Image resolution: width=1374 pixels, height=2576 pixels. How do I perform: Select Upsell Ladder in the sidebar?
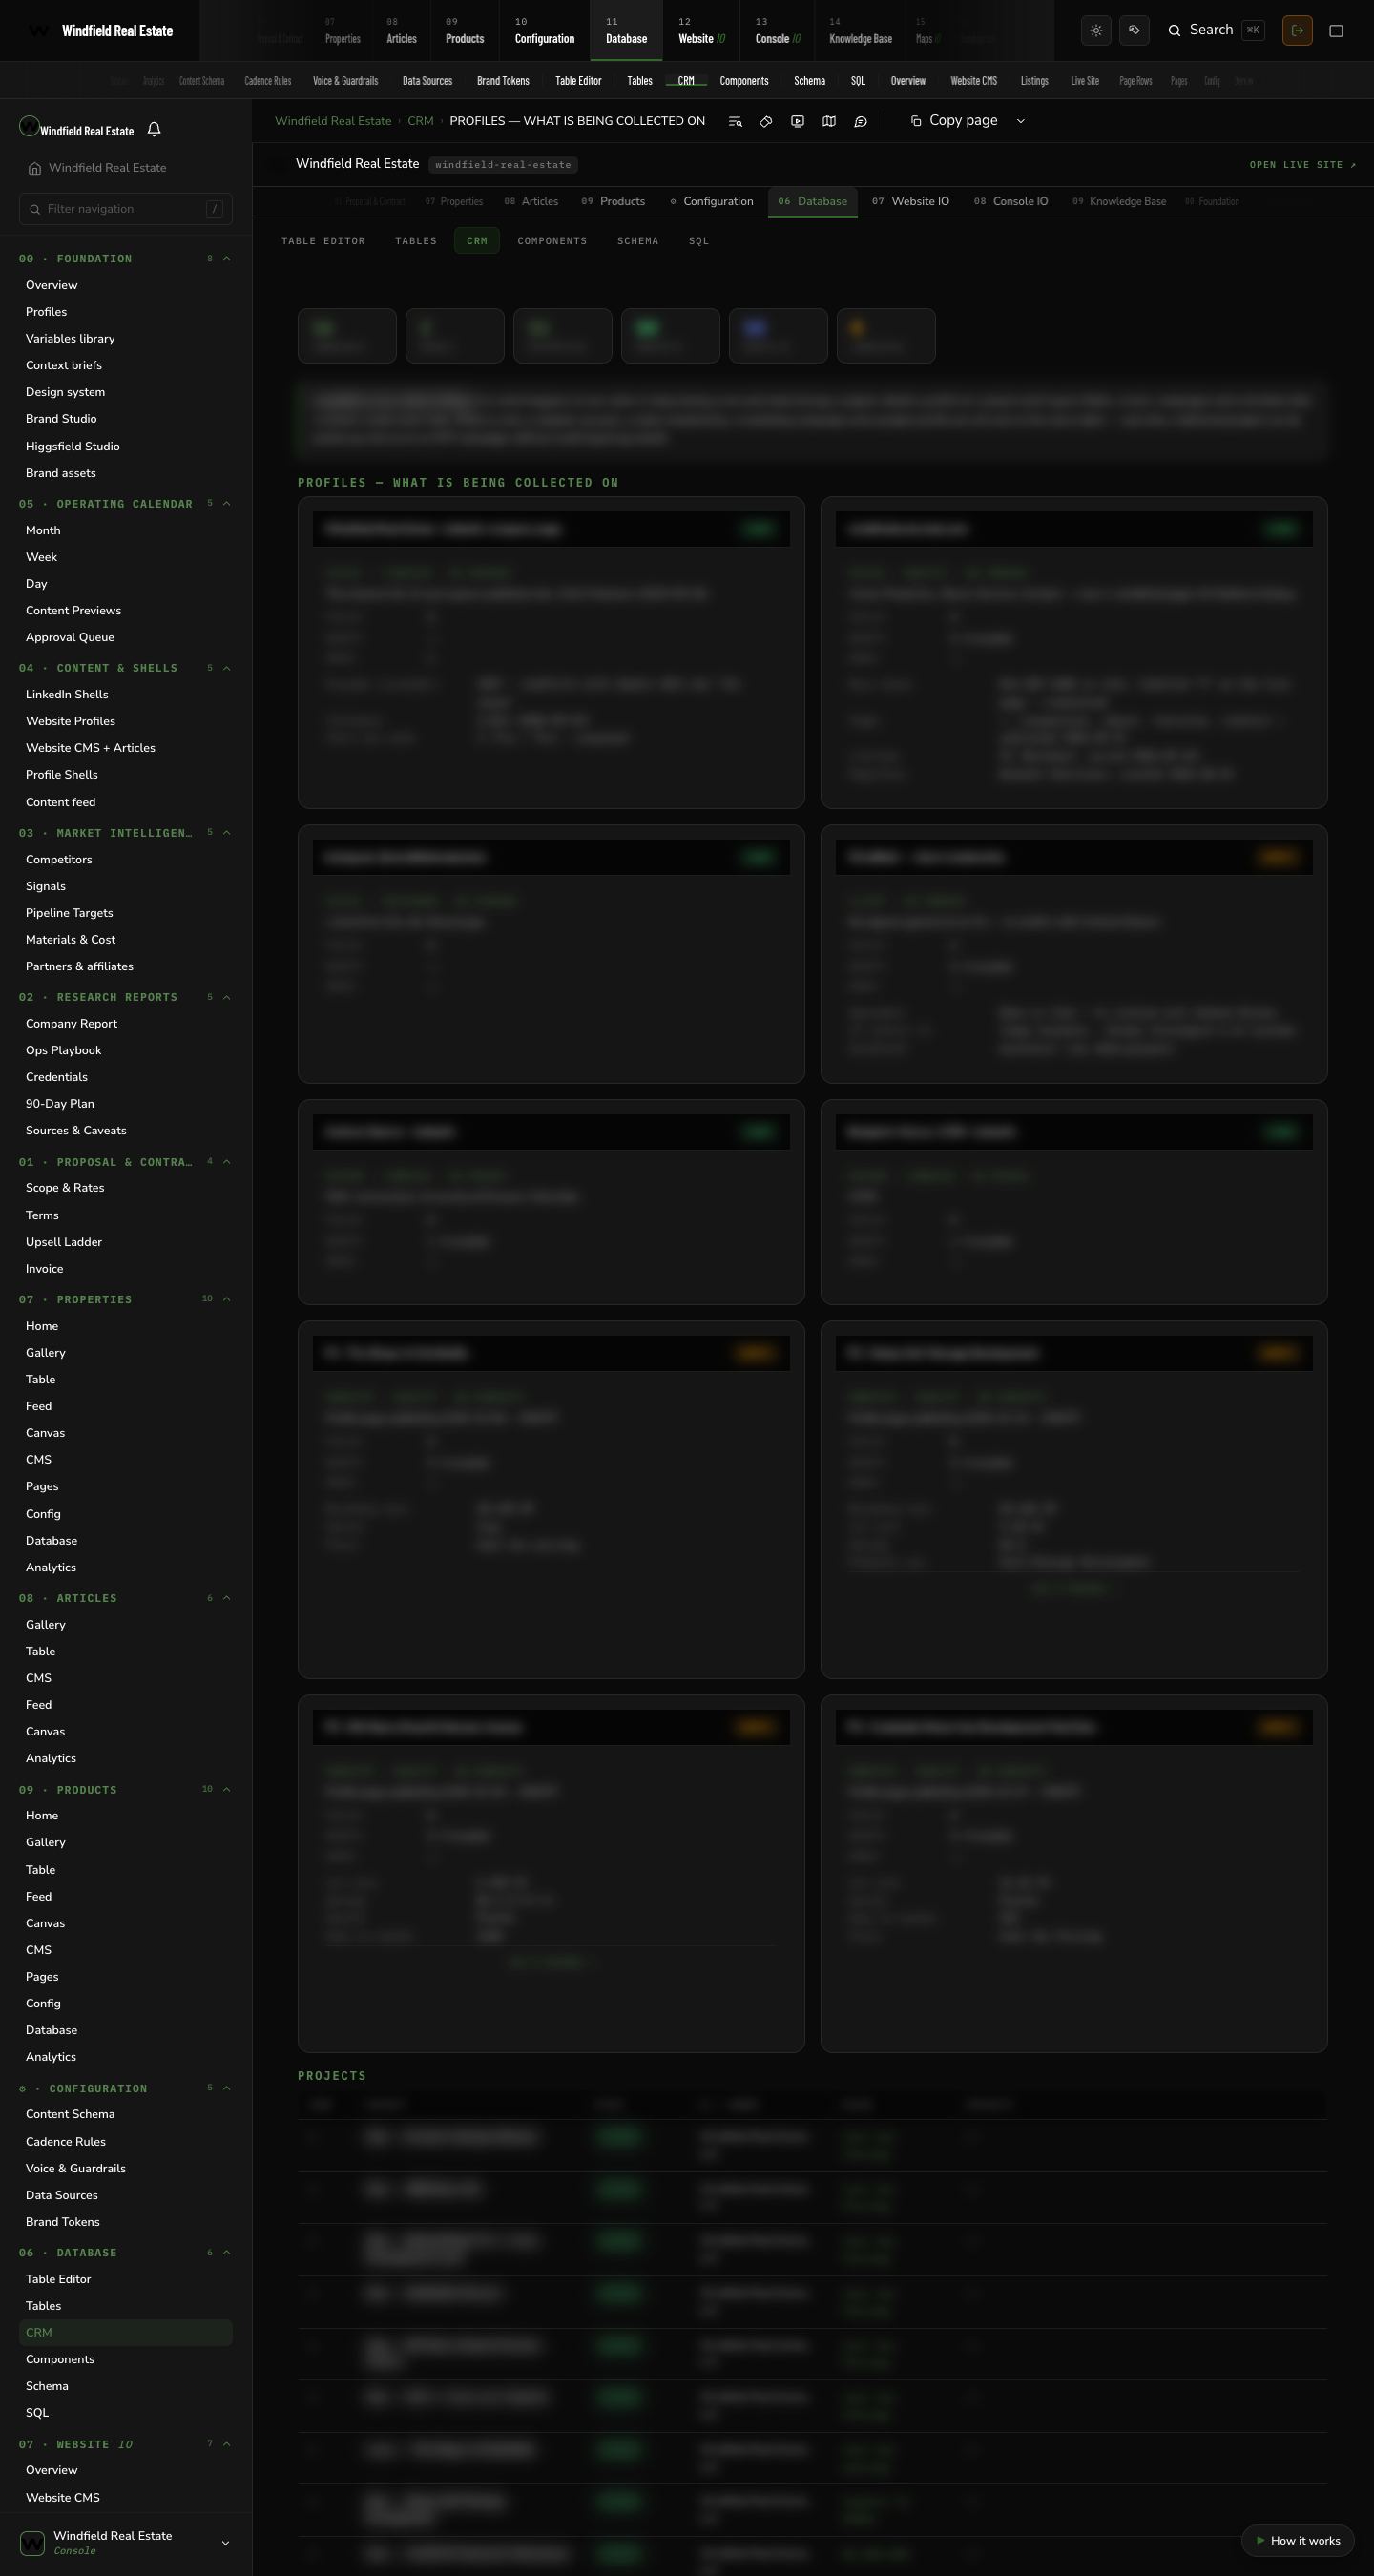click(64, 1242)
